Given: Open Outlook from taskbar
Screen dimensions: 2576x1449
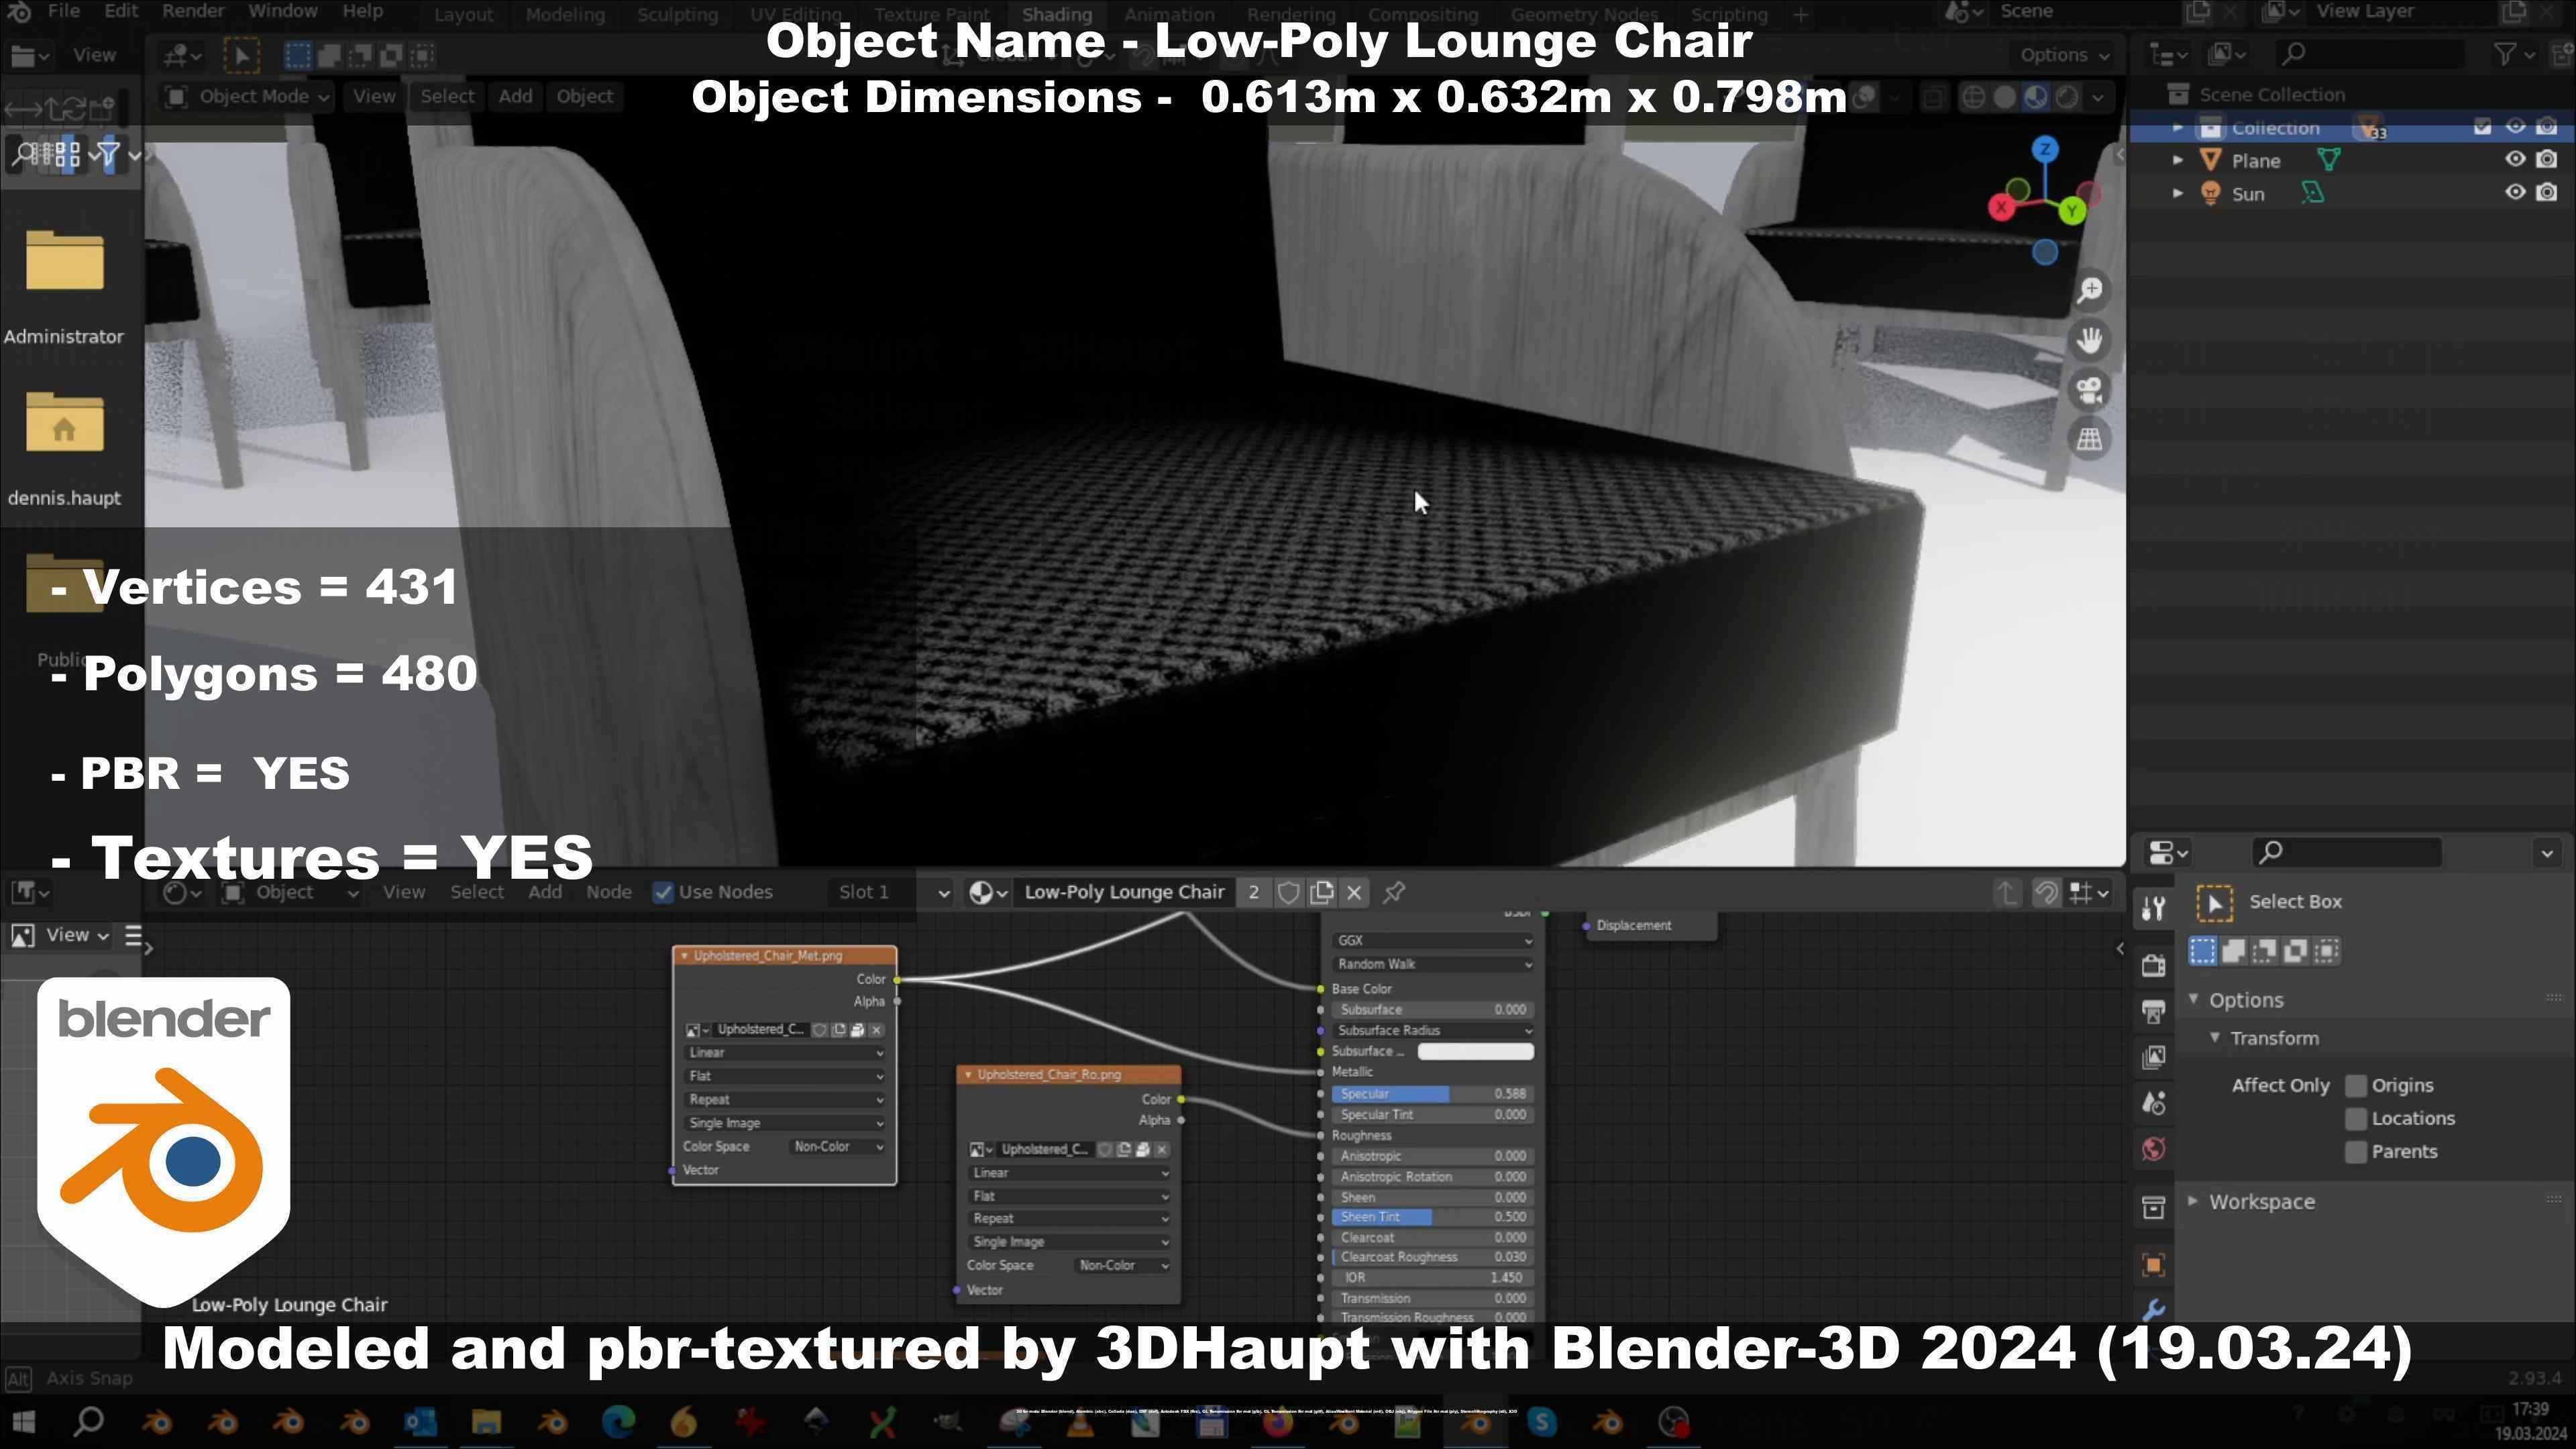Looking at the screenshot, I should 420,1422.
